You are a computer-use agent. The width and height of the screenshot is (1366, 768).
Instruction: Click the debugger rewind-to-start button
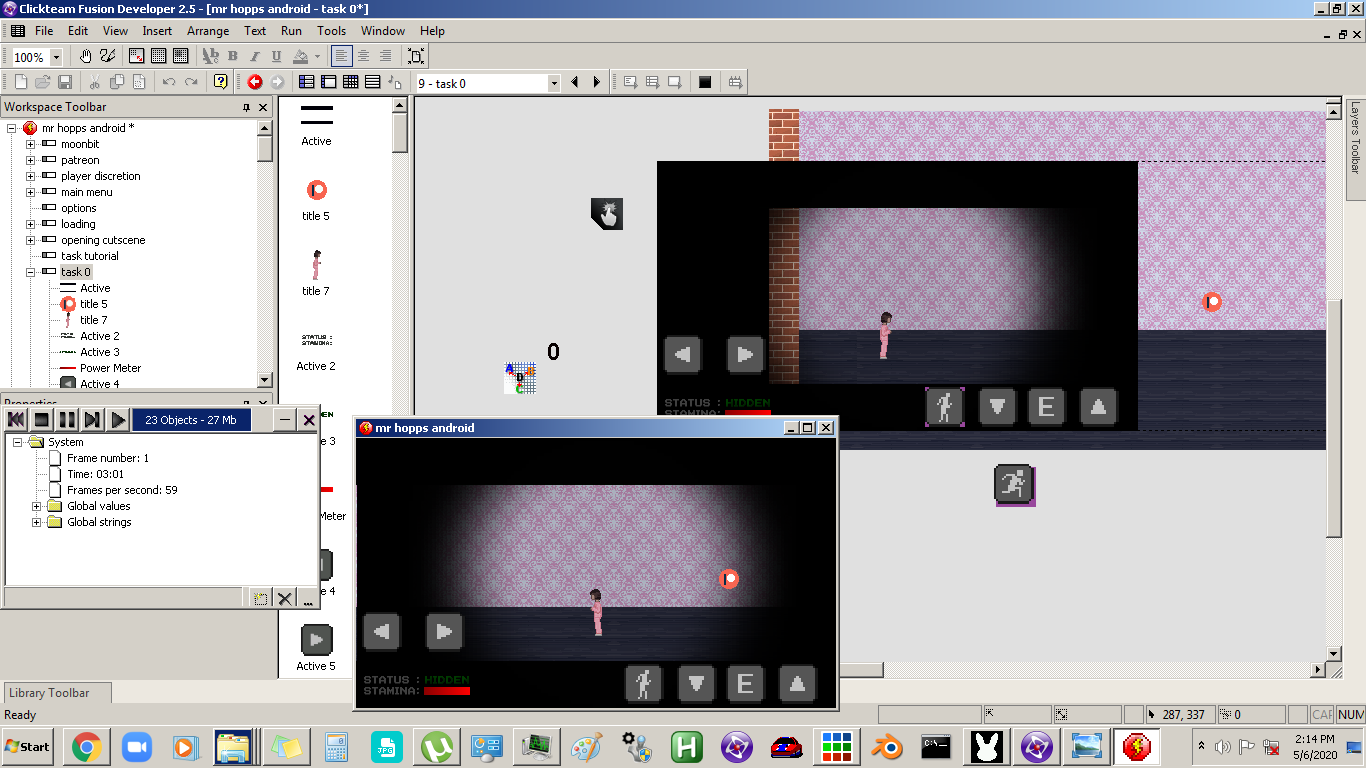point(16,420)
